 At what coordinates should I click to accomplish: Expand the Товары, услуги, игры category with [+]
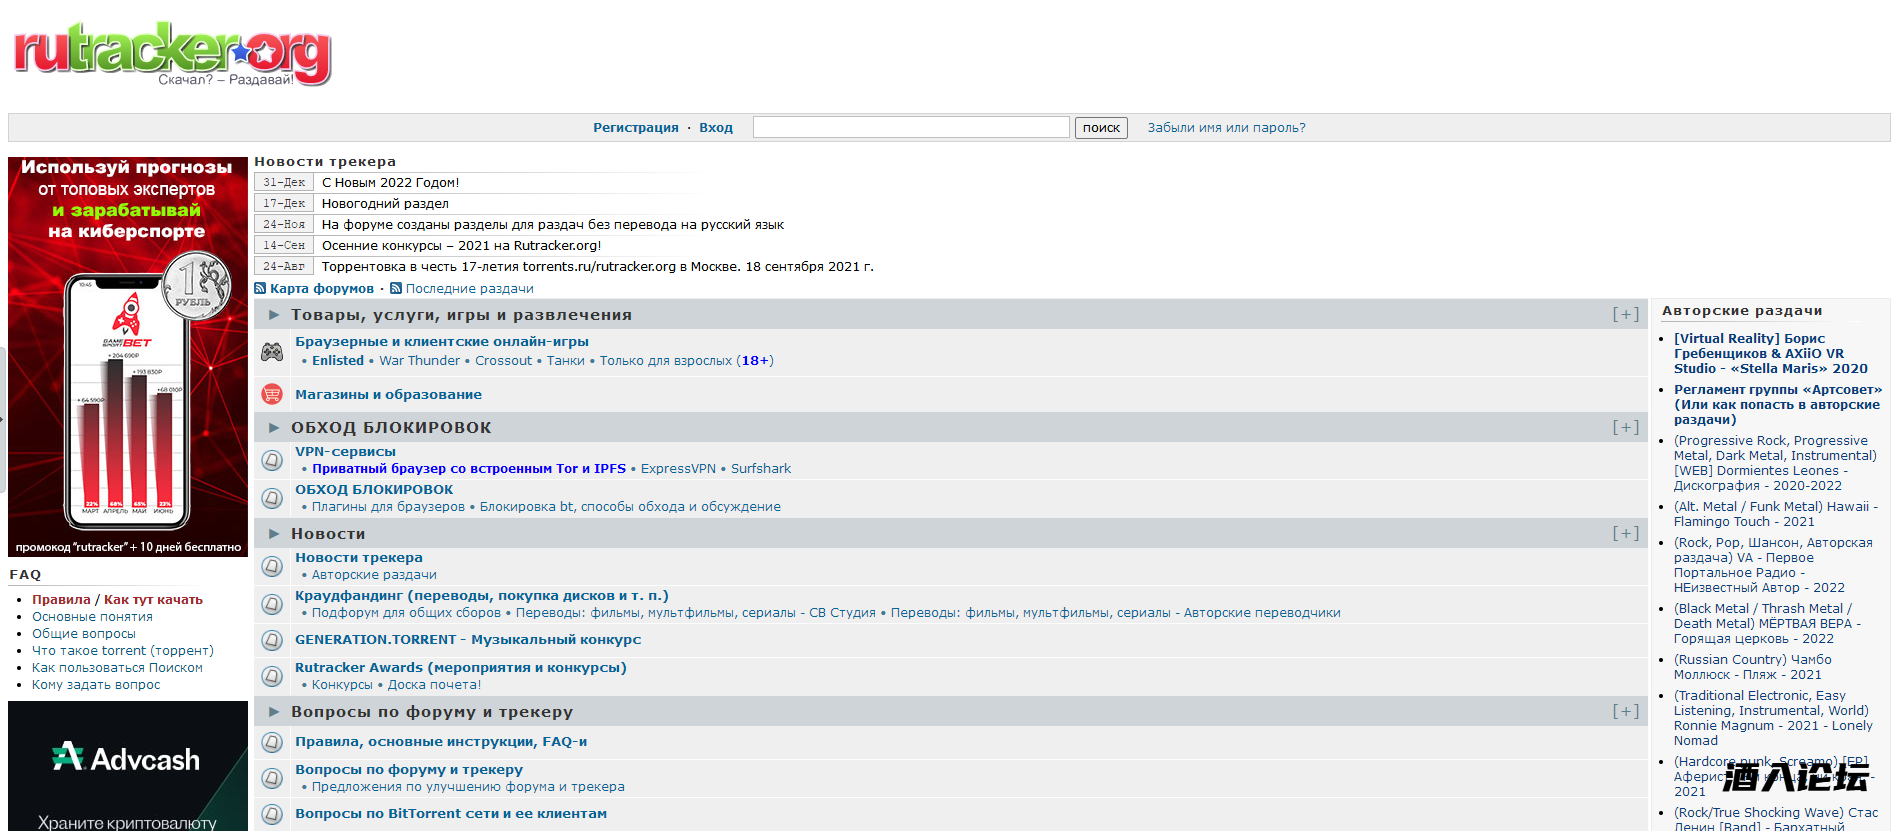pyautogui.click(x=1625, y=314)
